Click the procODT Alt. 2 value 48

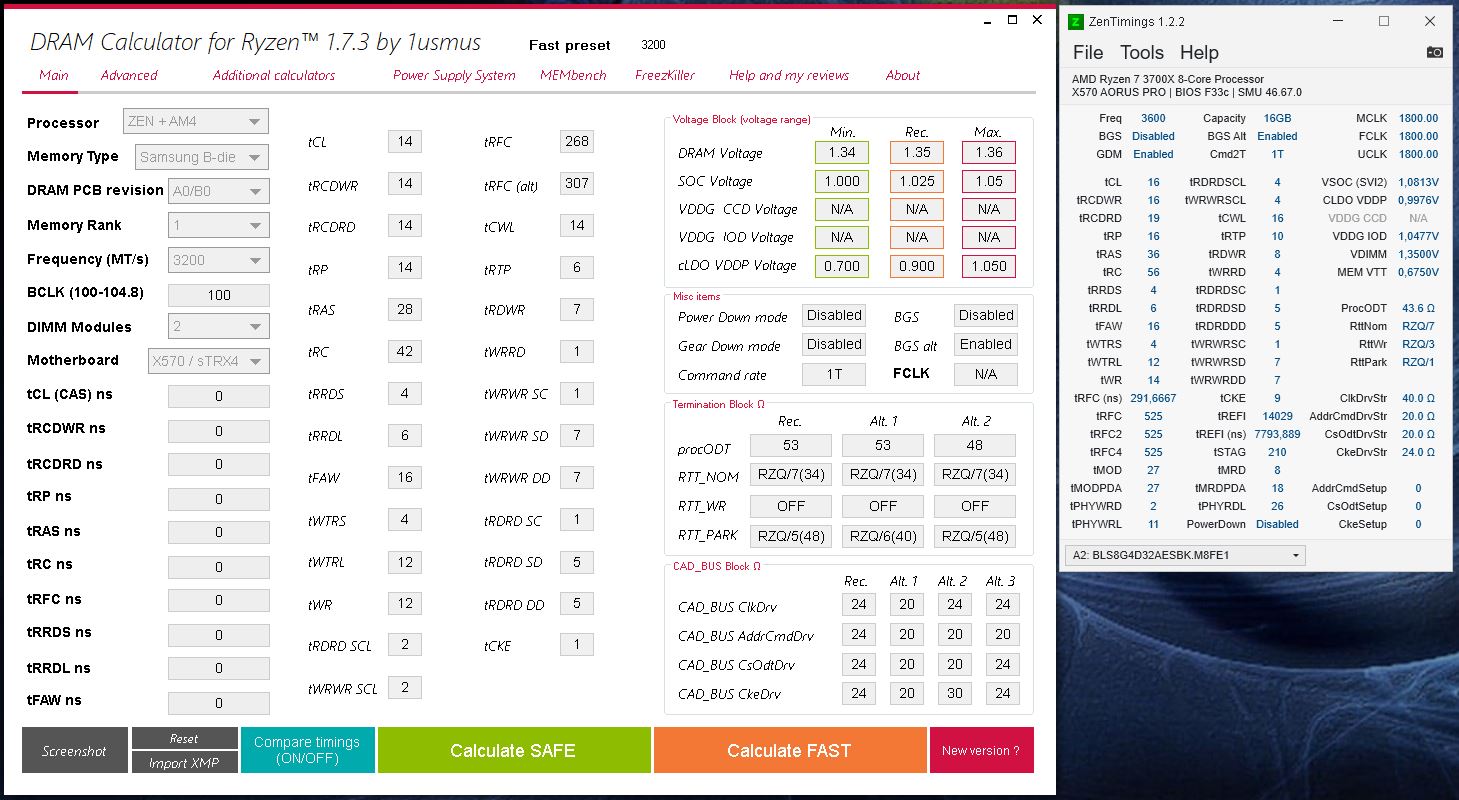[975, 445]
